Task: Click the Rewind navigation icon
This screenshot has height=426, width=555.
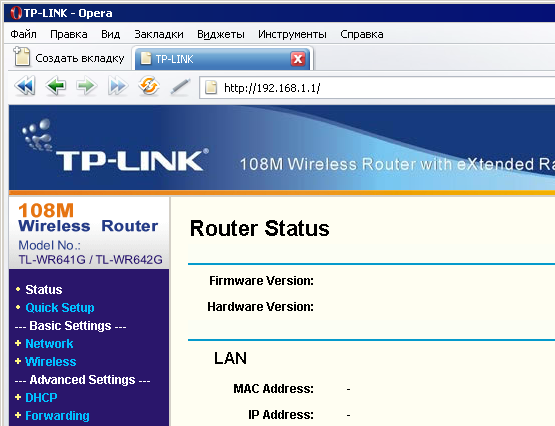Action: [x=25, y=86]
